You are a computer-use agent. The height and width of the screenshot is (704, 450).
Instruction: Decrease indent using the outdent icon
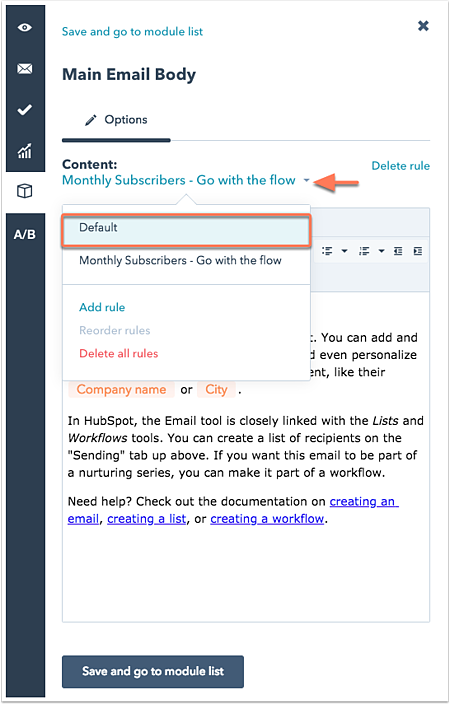[398, 251]
